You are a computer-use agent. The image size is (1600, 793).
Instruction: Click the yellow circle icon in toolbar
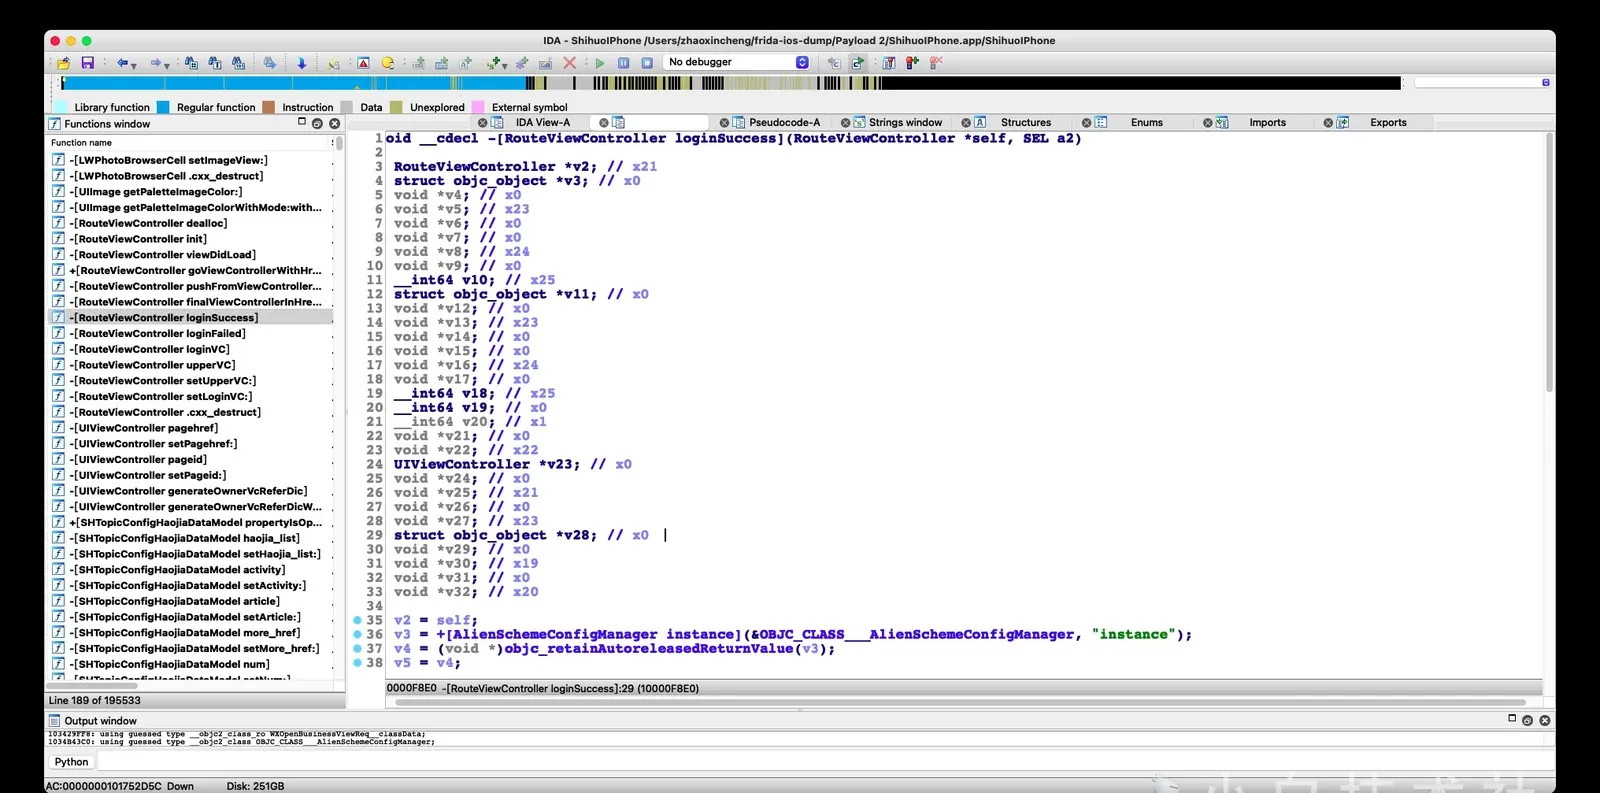(x=387, y=62)
